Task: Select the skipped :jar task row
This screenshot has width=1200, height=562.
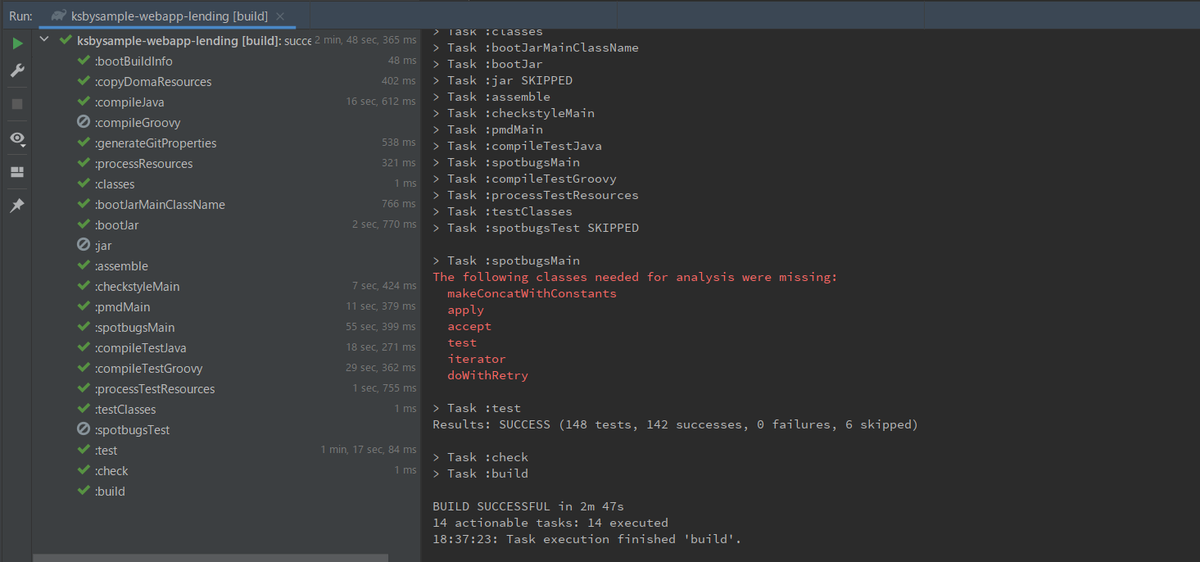Action: point(226,246)
